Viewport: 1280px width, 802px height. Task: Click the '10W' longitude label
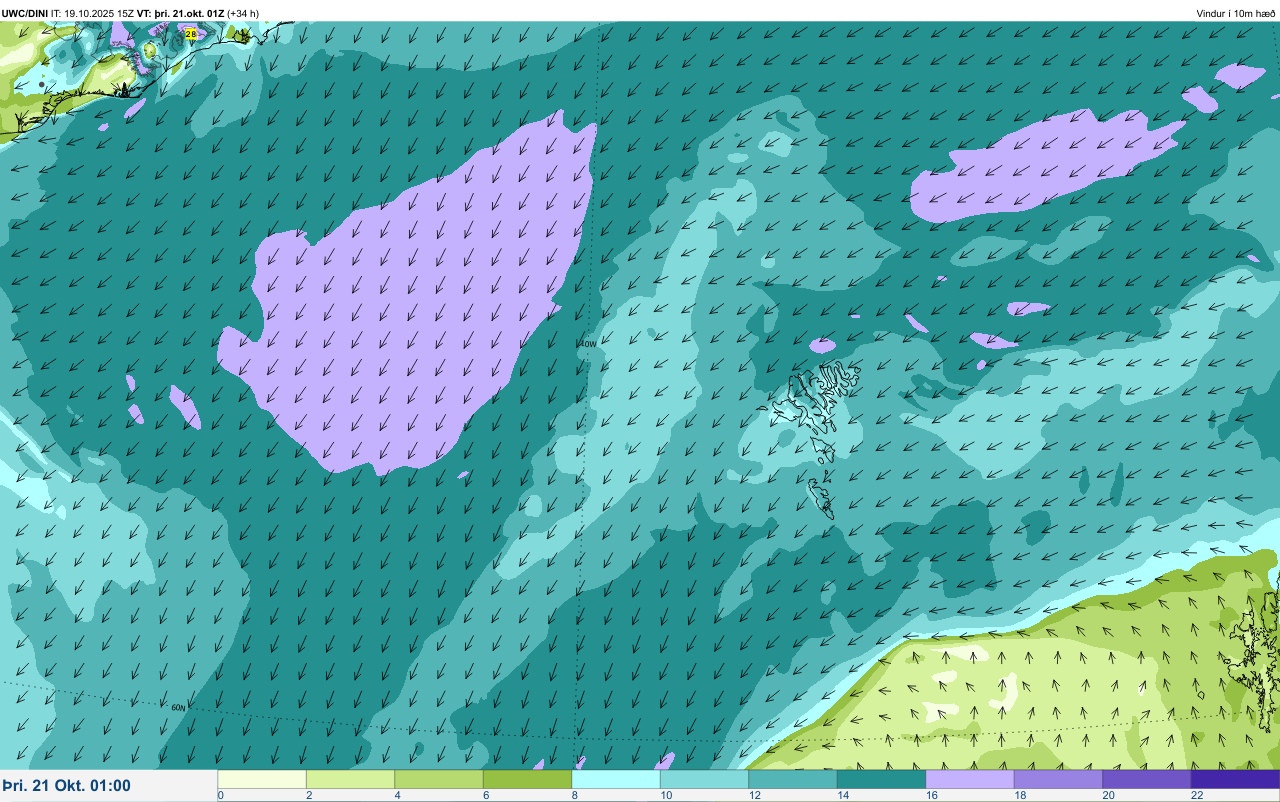(x=588, y=343)
